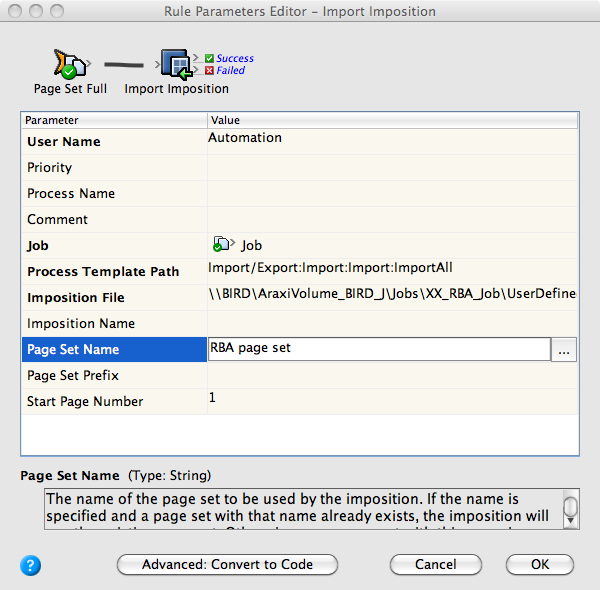Click the Page Set Full label
600x590 pixels.
(x=70, y=89)
